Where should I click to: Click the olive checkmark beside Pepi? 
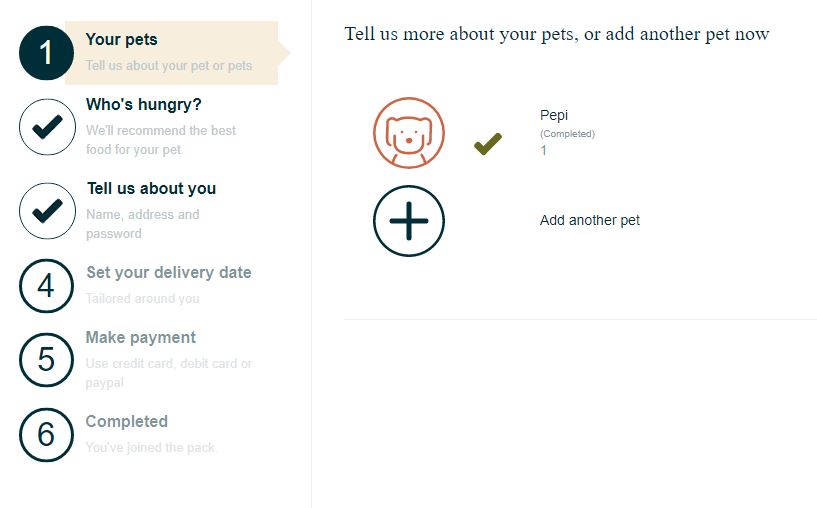click(488, 144)
